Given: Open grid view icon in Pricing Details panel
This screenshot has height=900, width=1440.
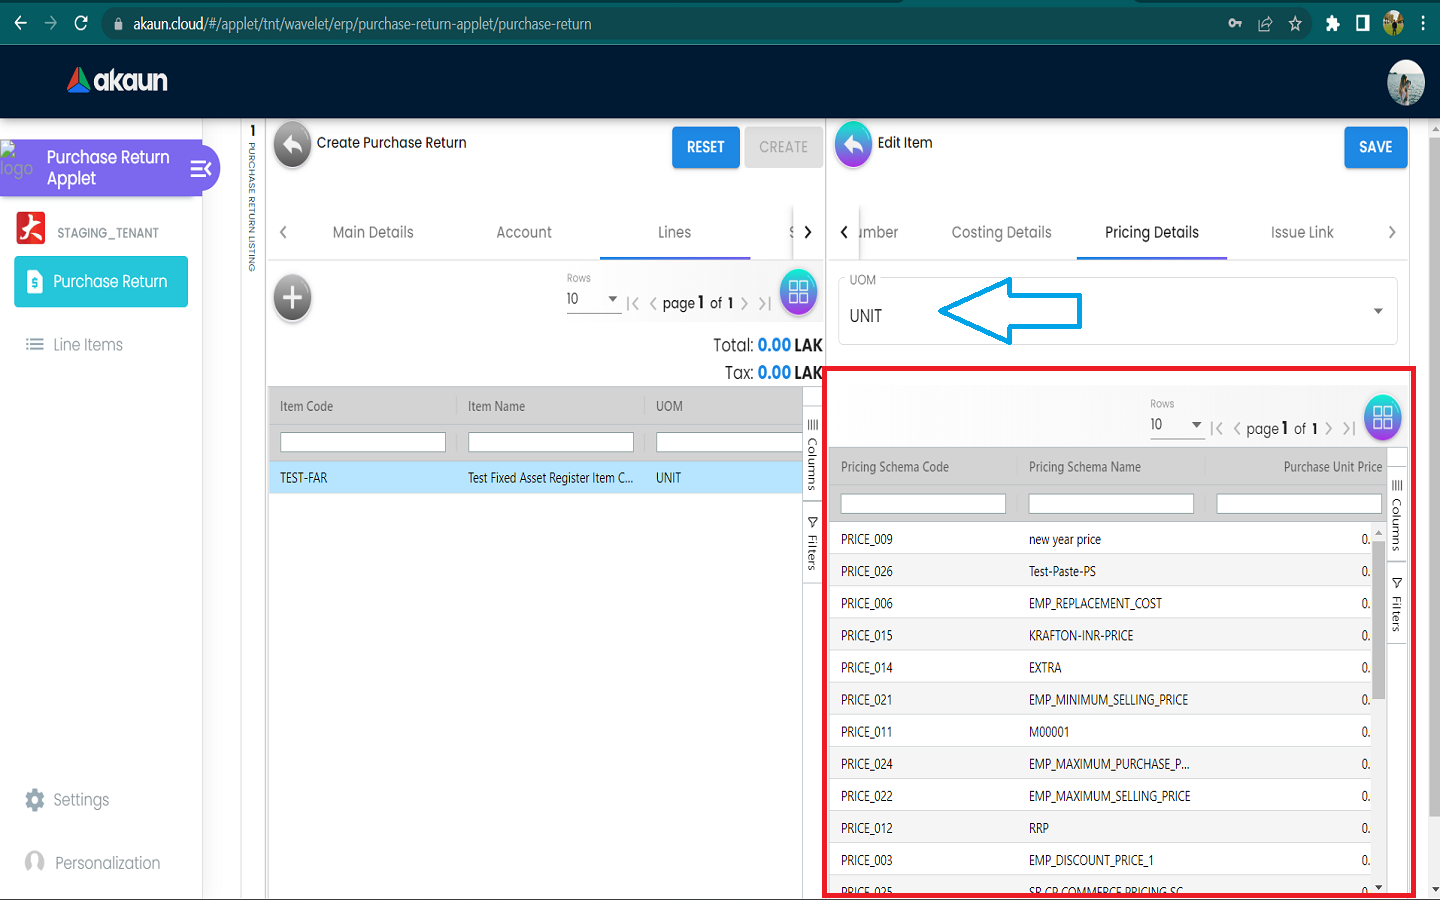Looking at the screenshot, I should click(x=1382, y=418).
